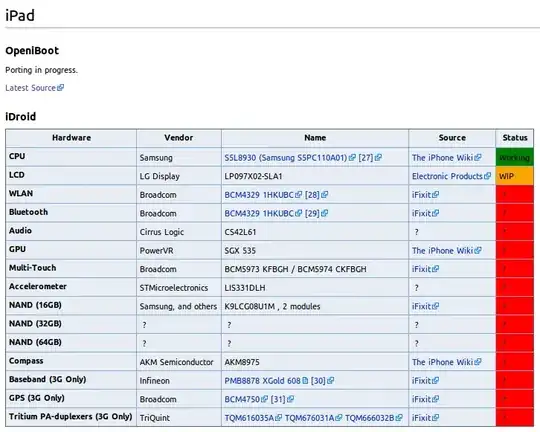The height and width of the screenshot is (432, 540).
Task: Open the Latest Source link
Action: click(x=34, y=88)
